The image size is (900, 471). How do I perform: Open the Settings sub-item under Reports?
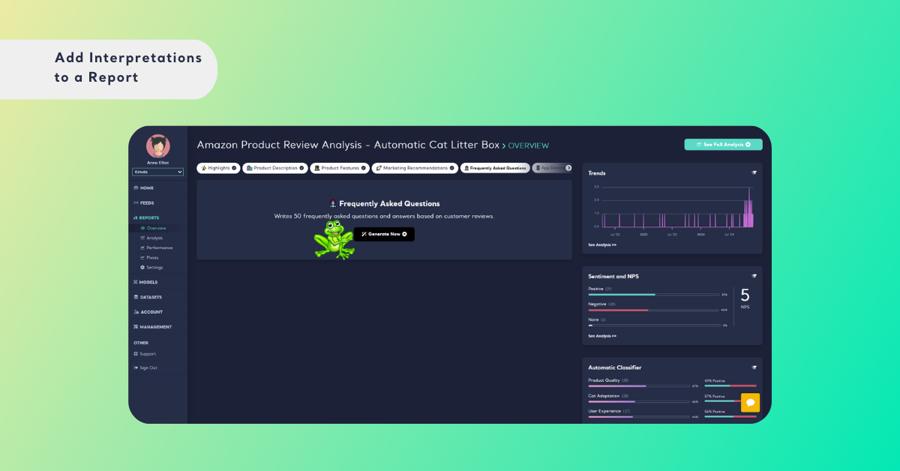[152, 267]
